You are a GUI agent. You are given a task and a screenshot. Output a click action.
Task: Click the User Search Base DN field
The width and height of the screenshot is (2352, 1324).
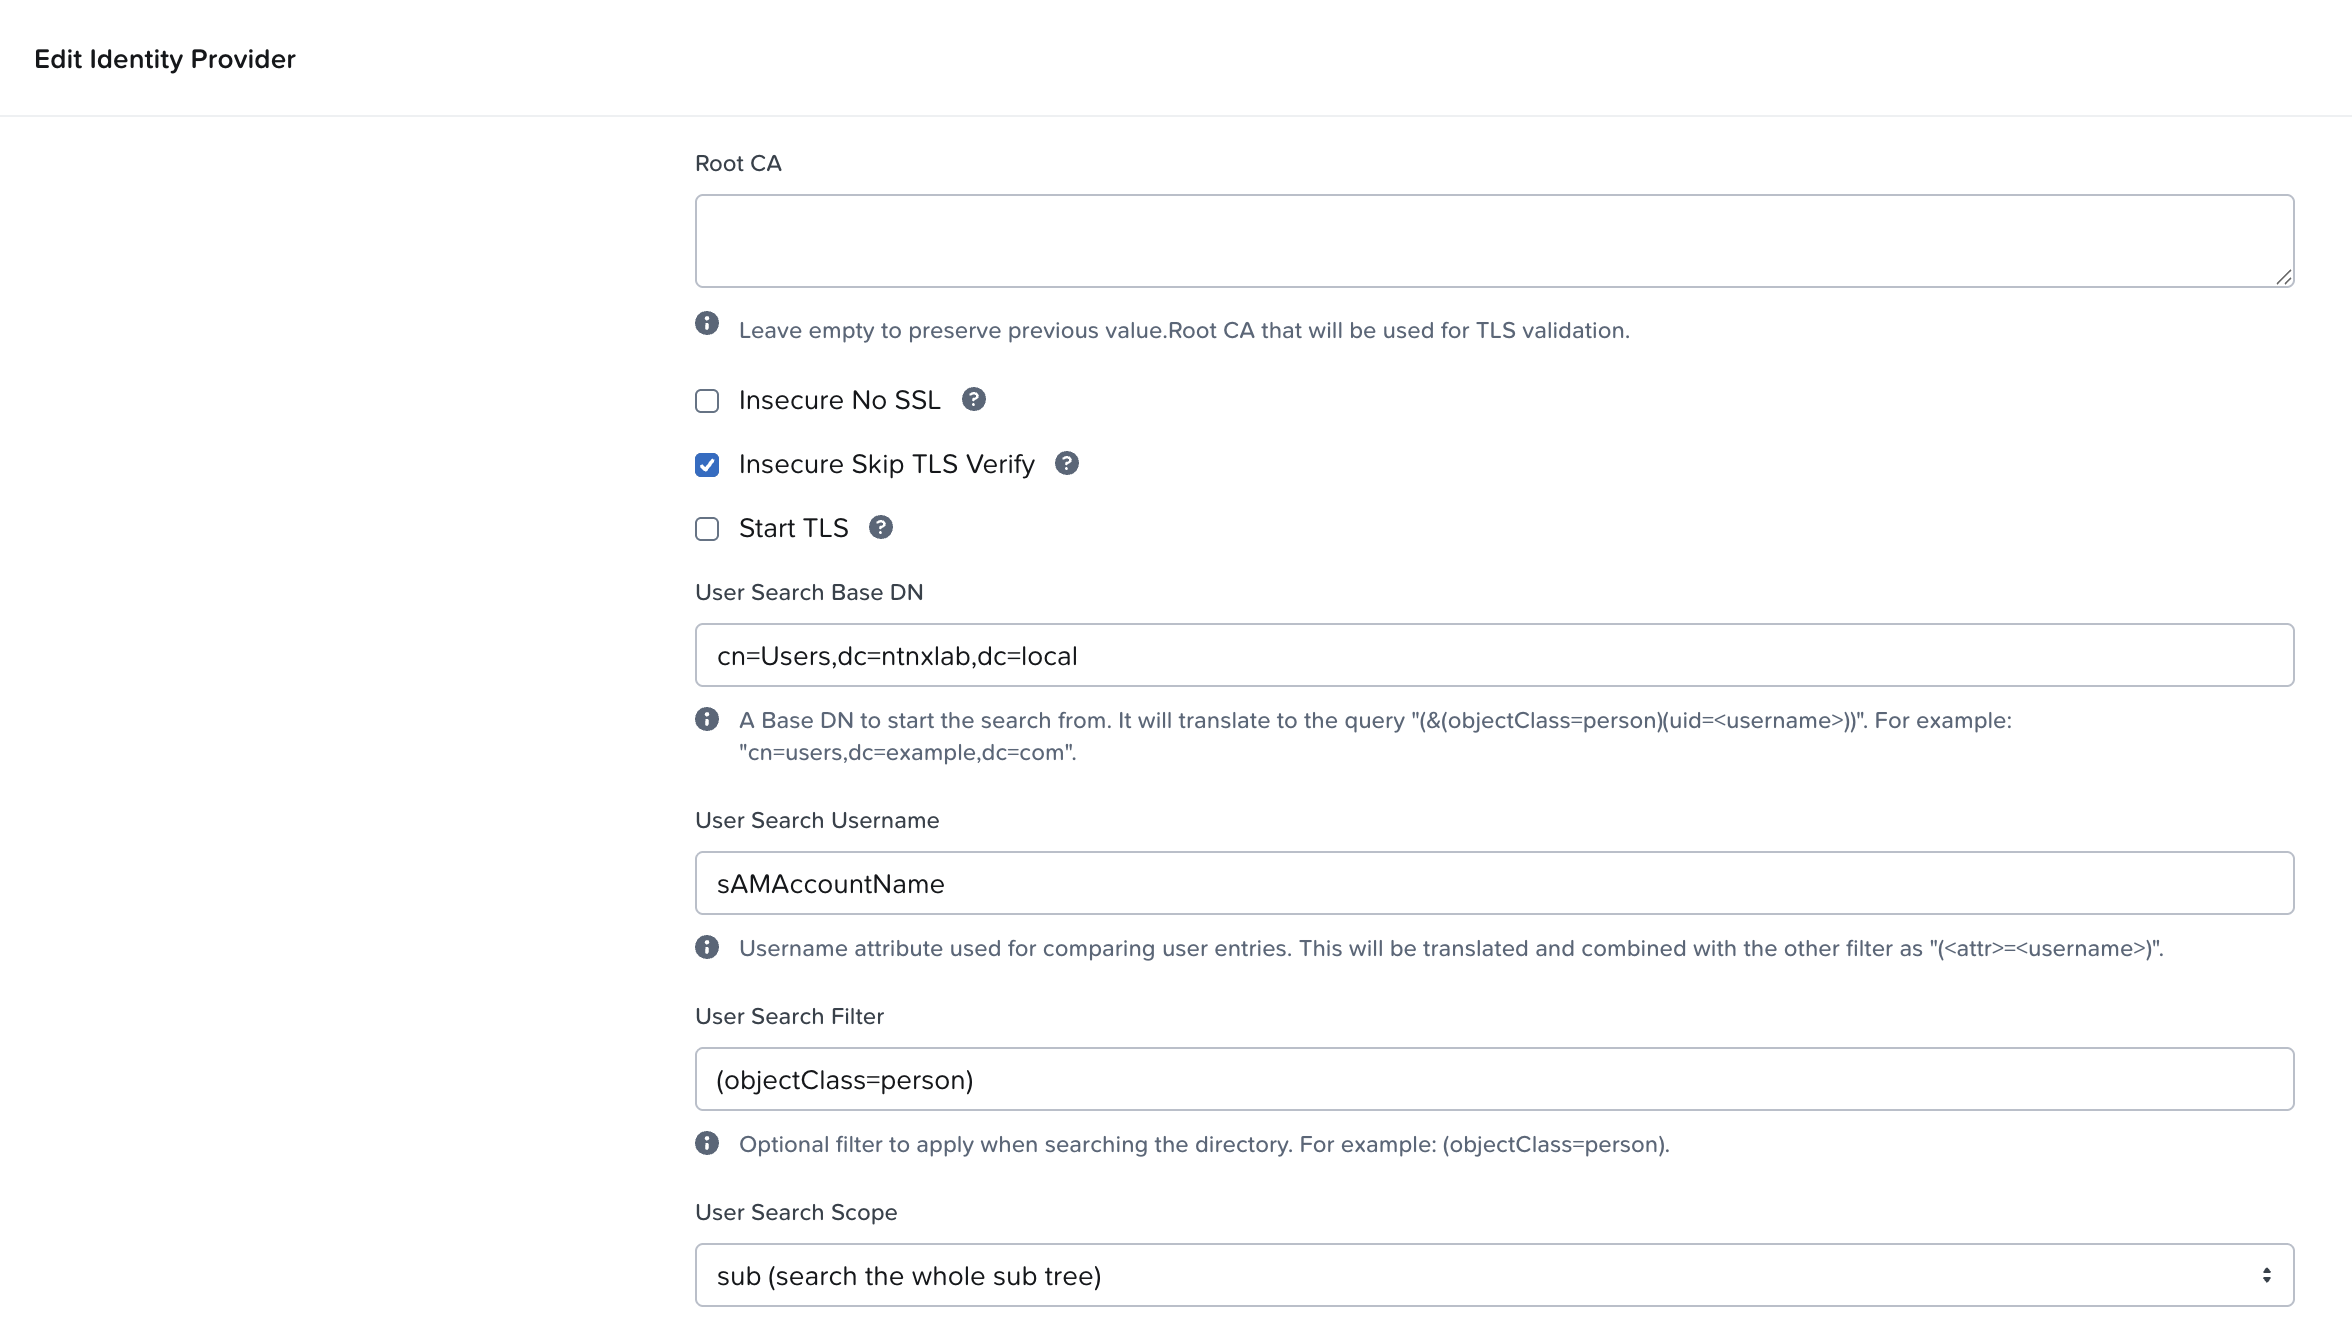pos(1494,656)
